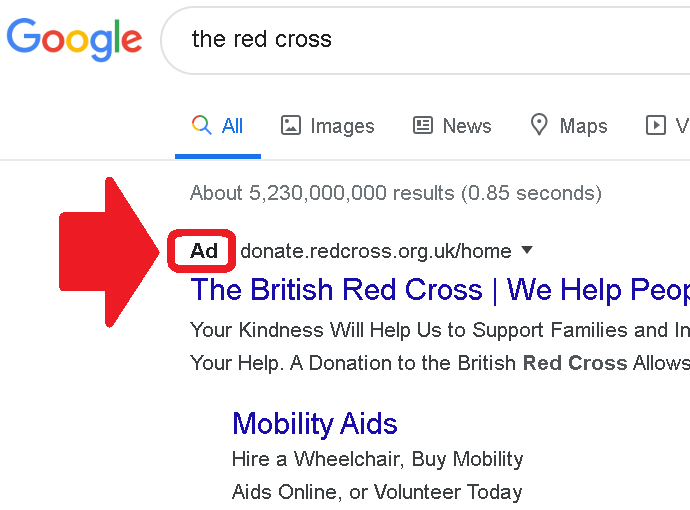Click the map pin icon beside Maps
Screen dimensions: 690x510
539,125
